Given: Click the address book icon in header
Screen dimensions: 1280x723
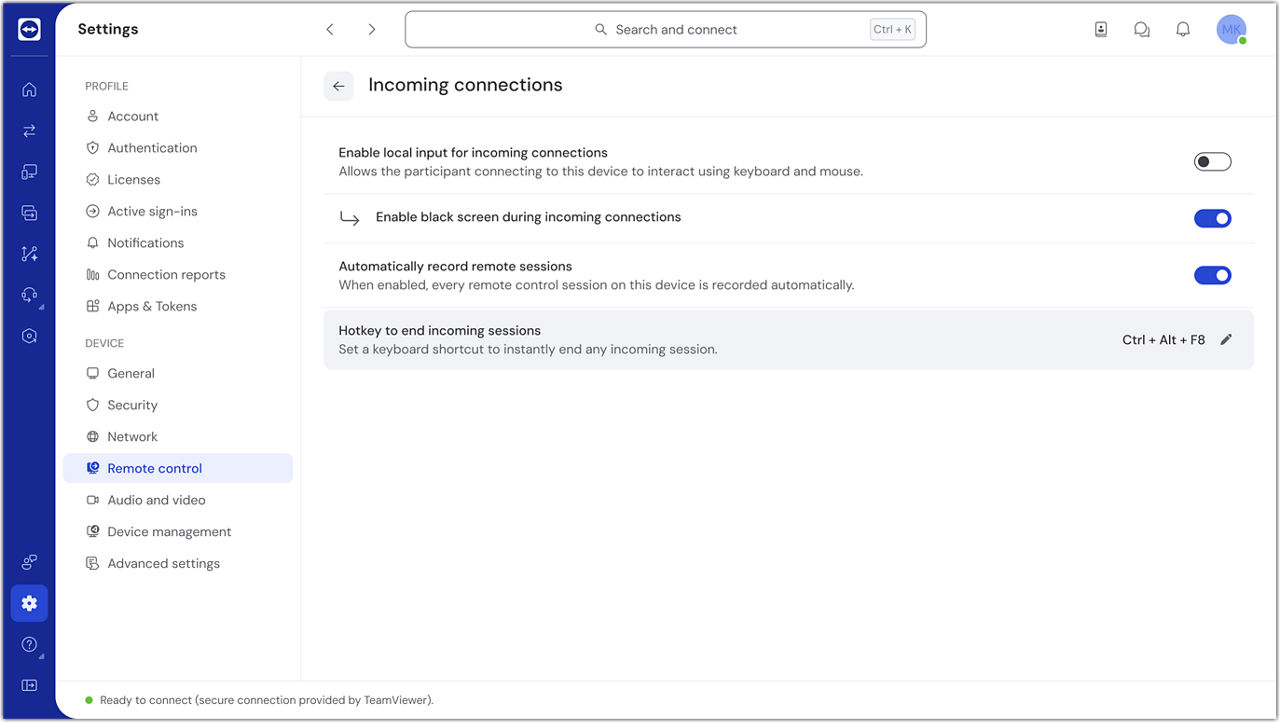Looking at the screenshot, I should click(x=1101, y=30).
